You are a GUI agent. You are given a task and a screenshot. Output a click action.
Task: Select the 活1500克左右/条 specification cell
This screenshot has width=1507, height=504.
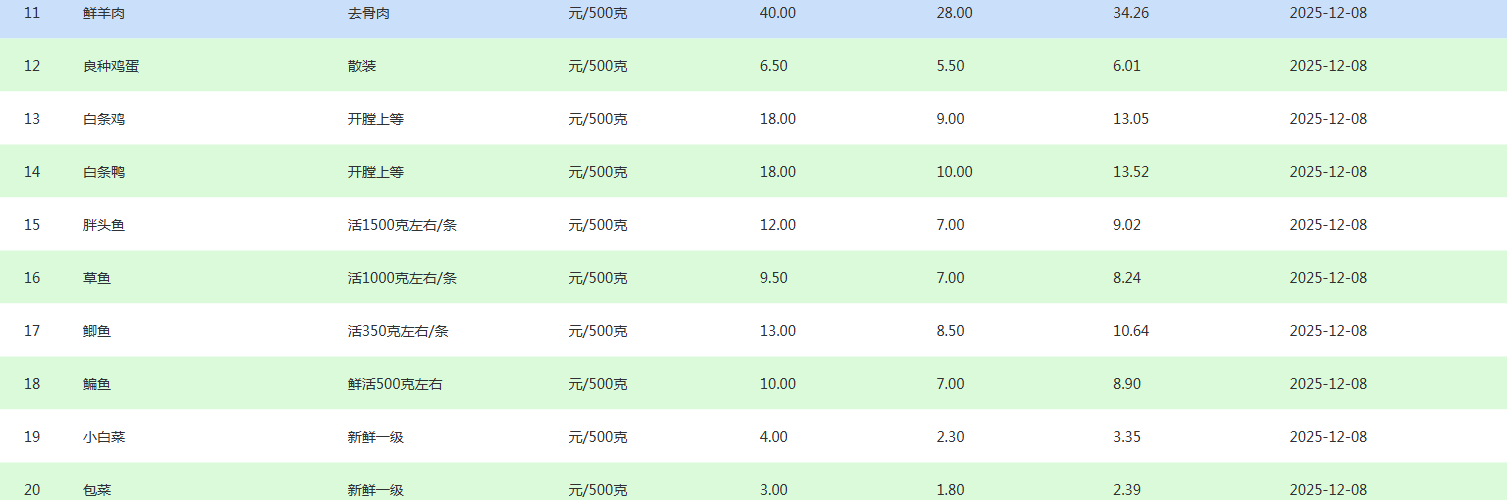click(402, 225)
